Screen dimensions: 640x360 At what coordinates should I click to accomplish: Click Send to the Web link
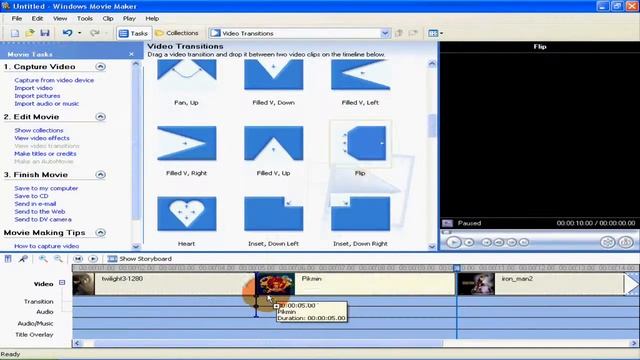[40, 211]
